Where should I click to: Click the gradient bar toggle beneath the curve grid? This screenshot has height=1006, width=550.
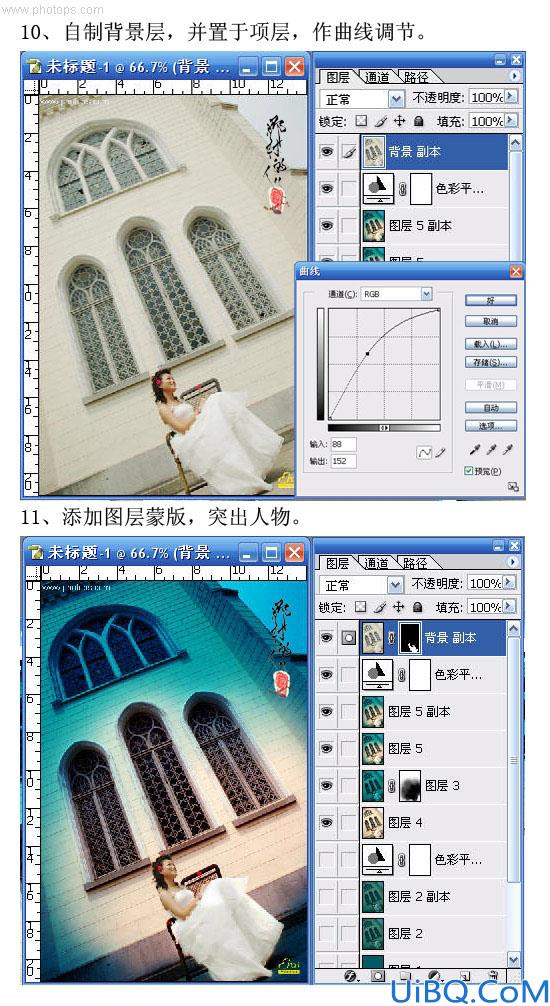point(384,428)
